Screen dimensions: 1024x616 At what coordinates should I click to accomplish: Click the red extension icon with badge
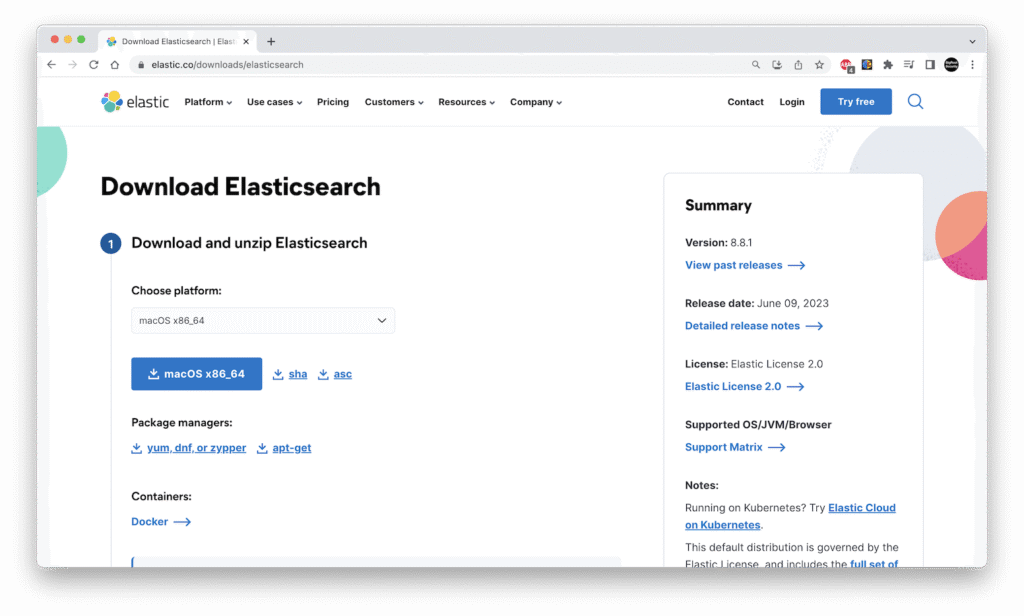click(846, 65)
